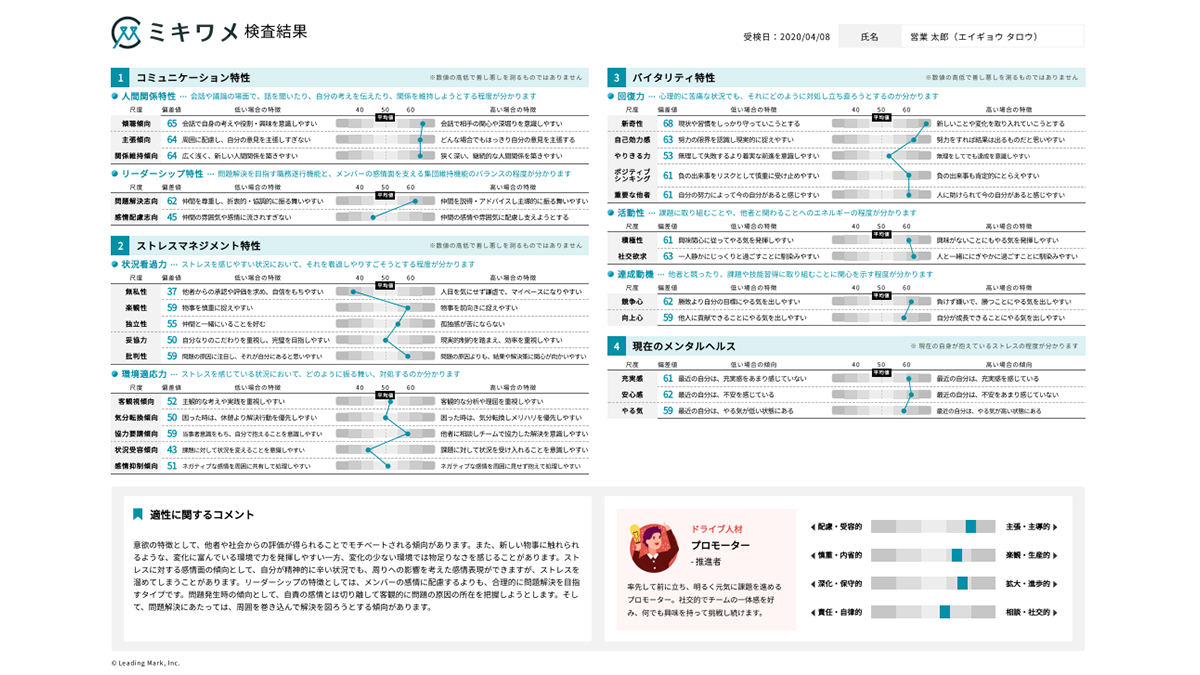Click the 状況受容傾向 score value 43

coord(172,450)
